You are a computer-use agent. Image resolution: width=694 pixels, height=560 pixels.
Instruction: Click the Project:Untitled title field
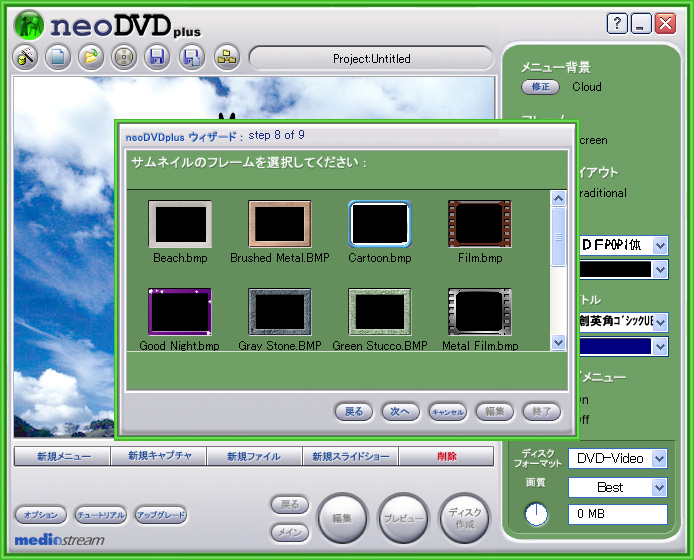point(371,58)
